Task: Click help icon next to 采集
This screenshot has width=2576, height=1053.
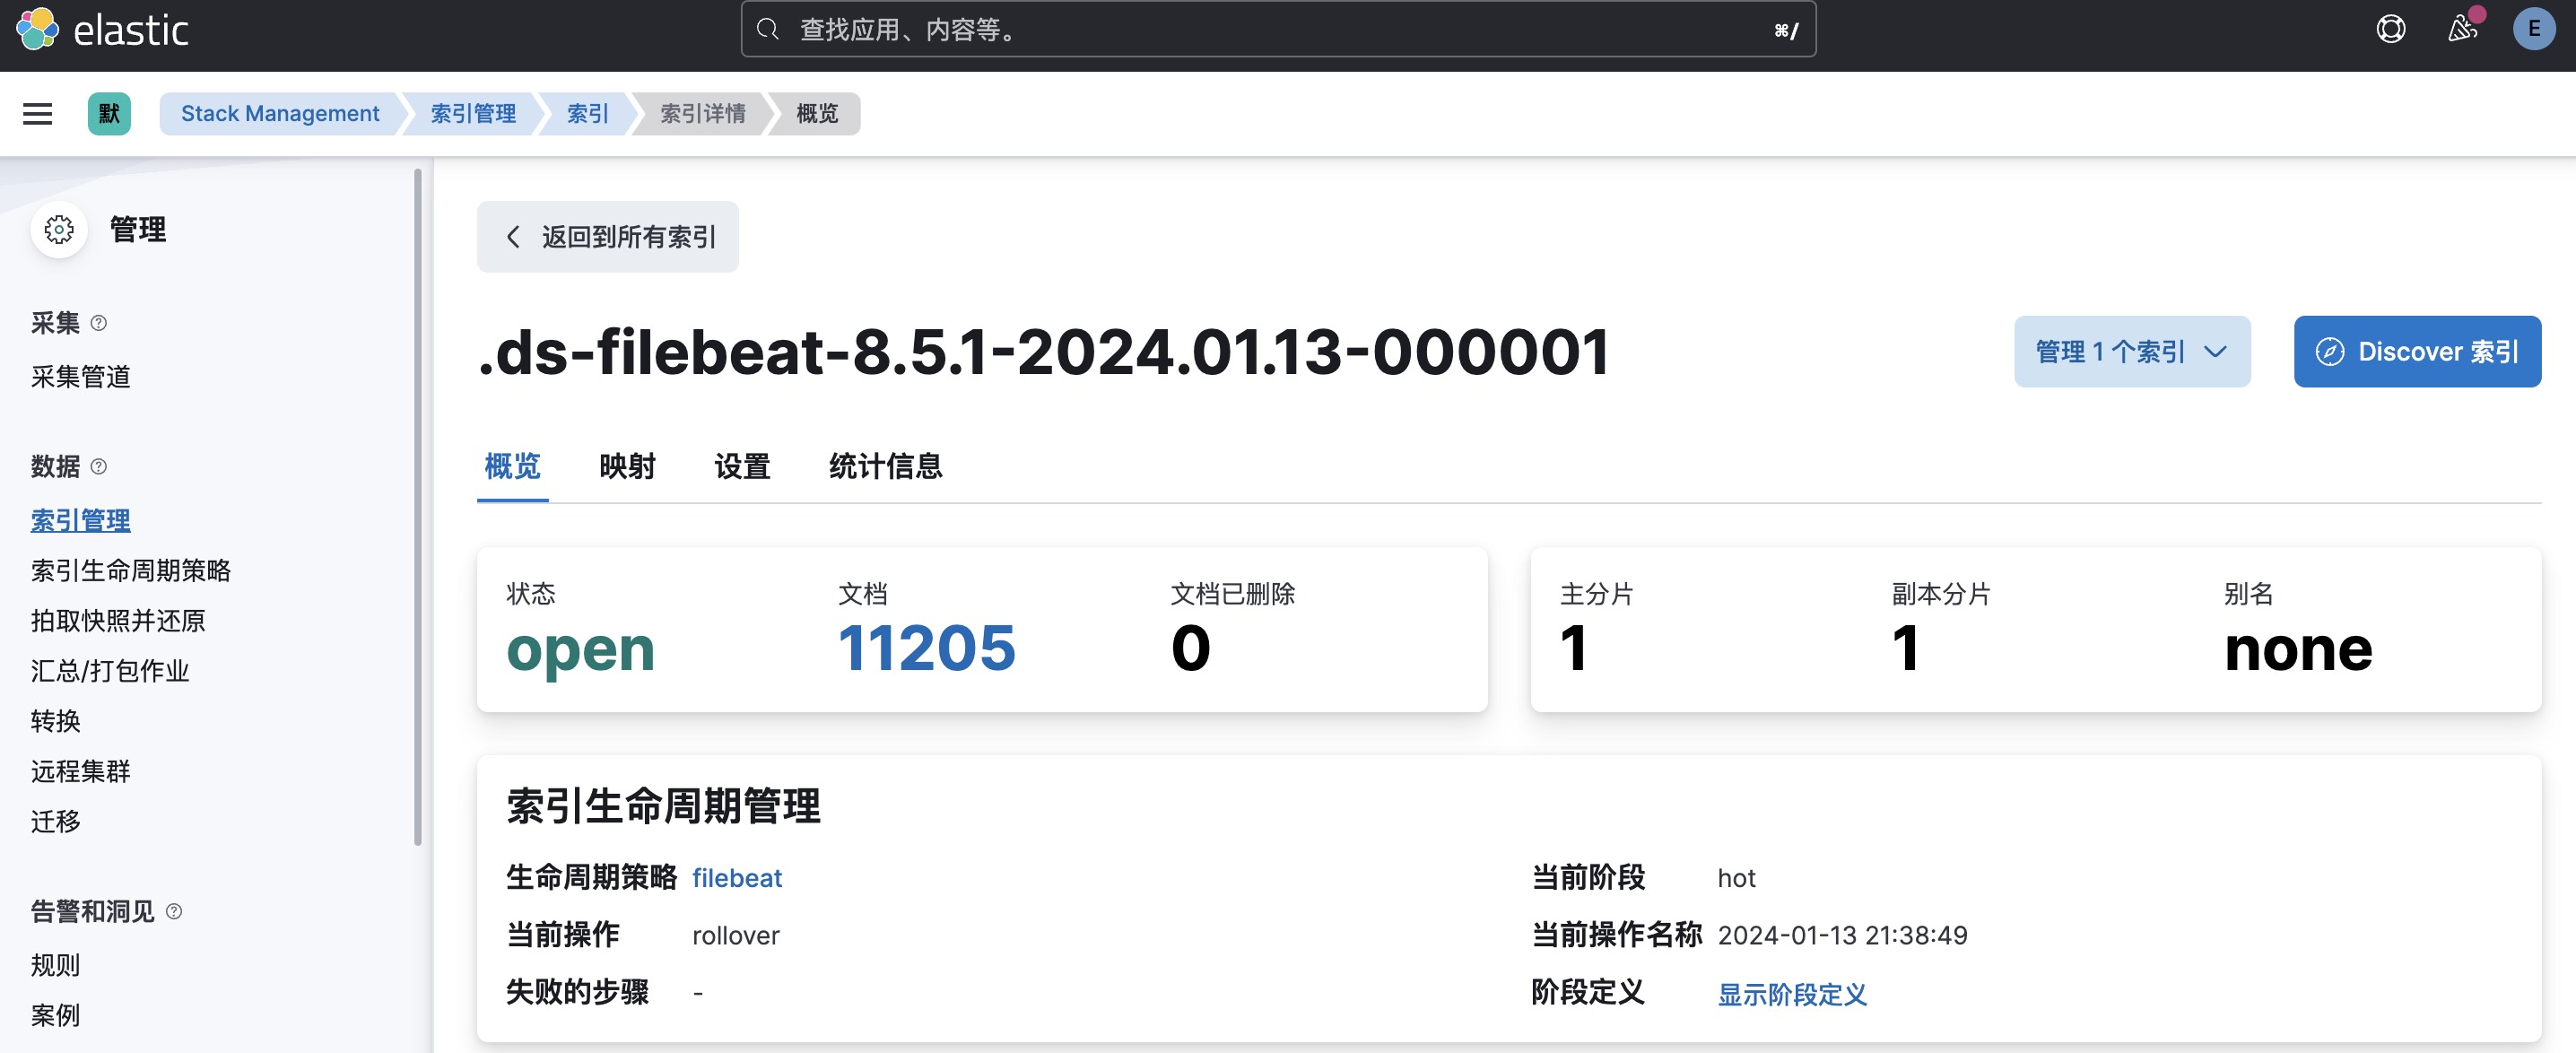Action: click(x=98, y=323)
